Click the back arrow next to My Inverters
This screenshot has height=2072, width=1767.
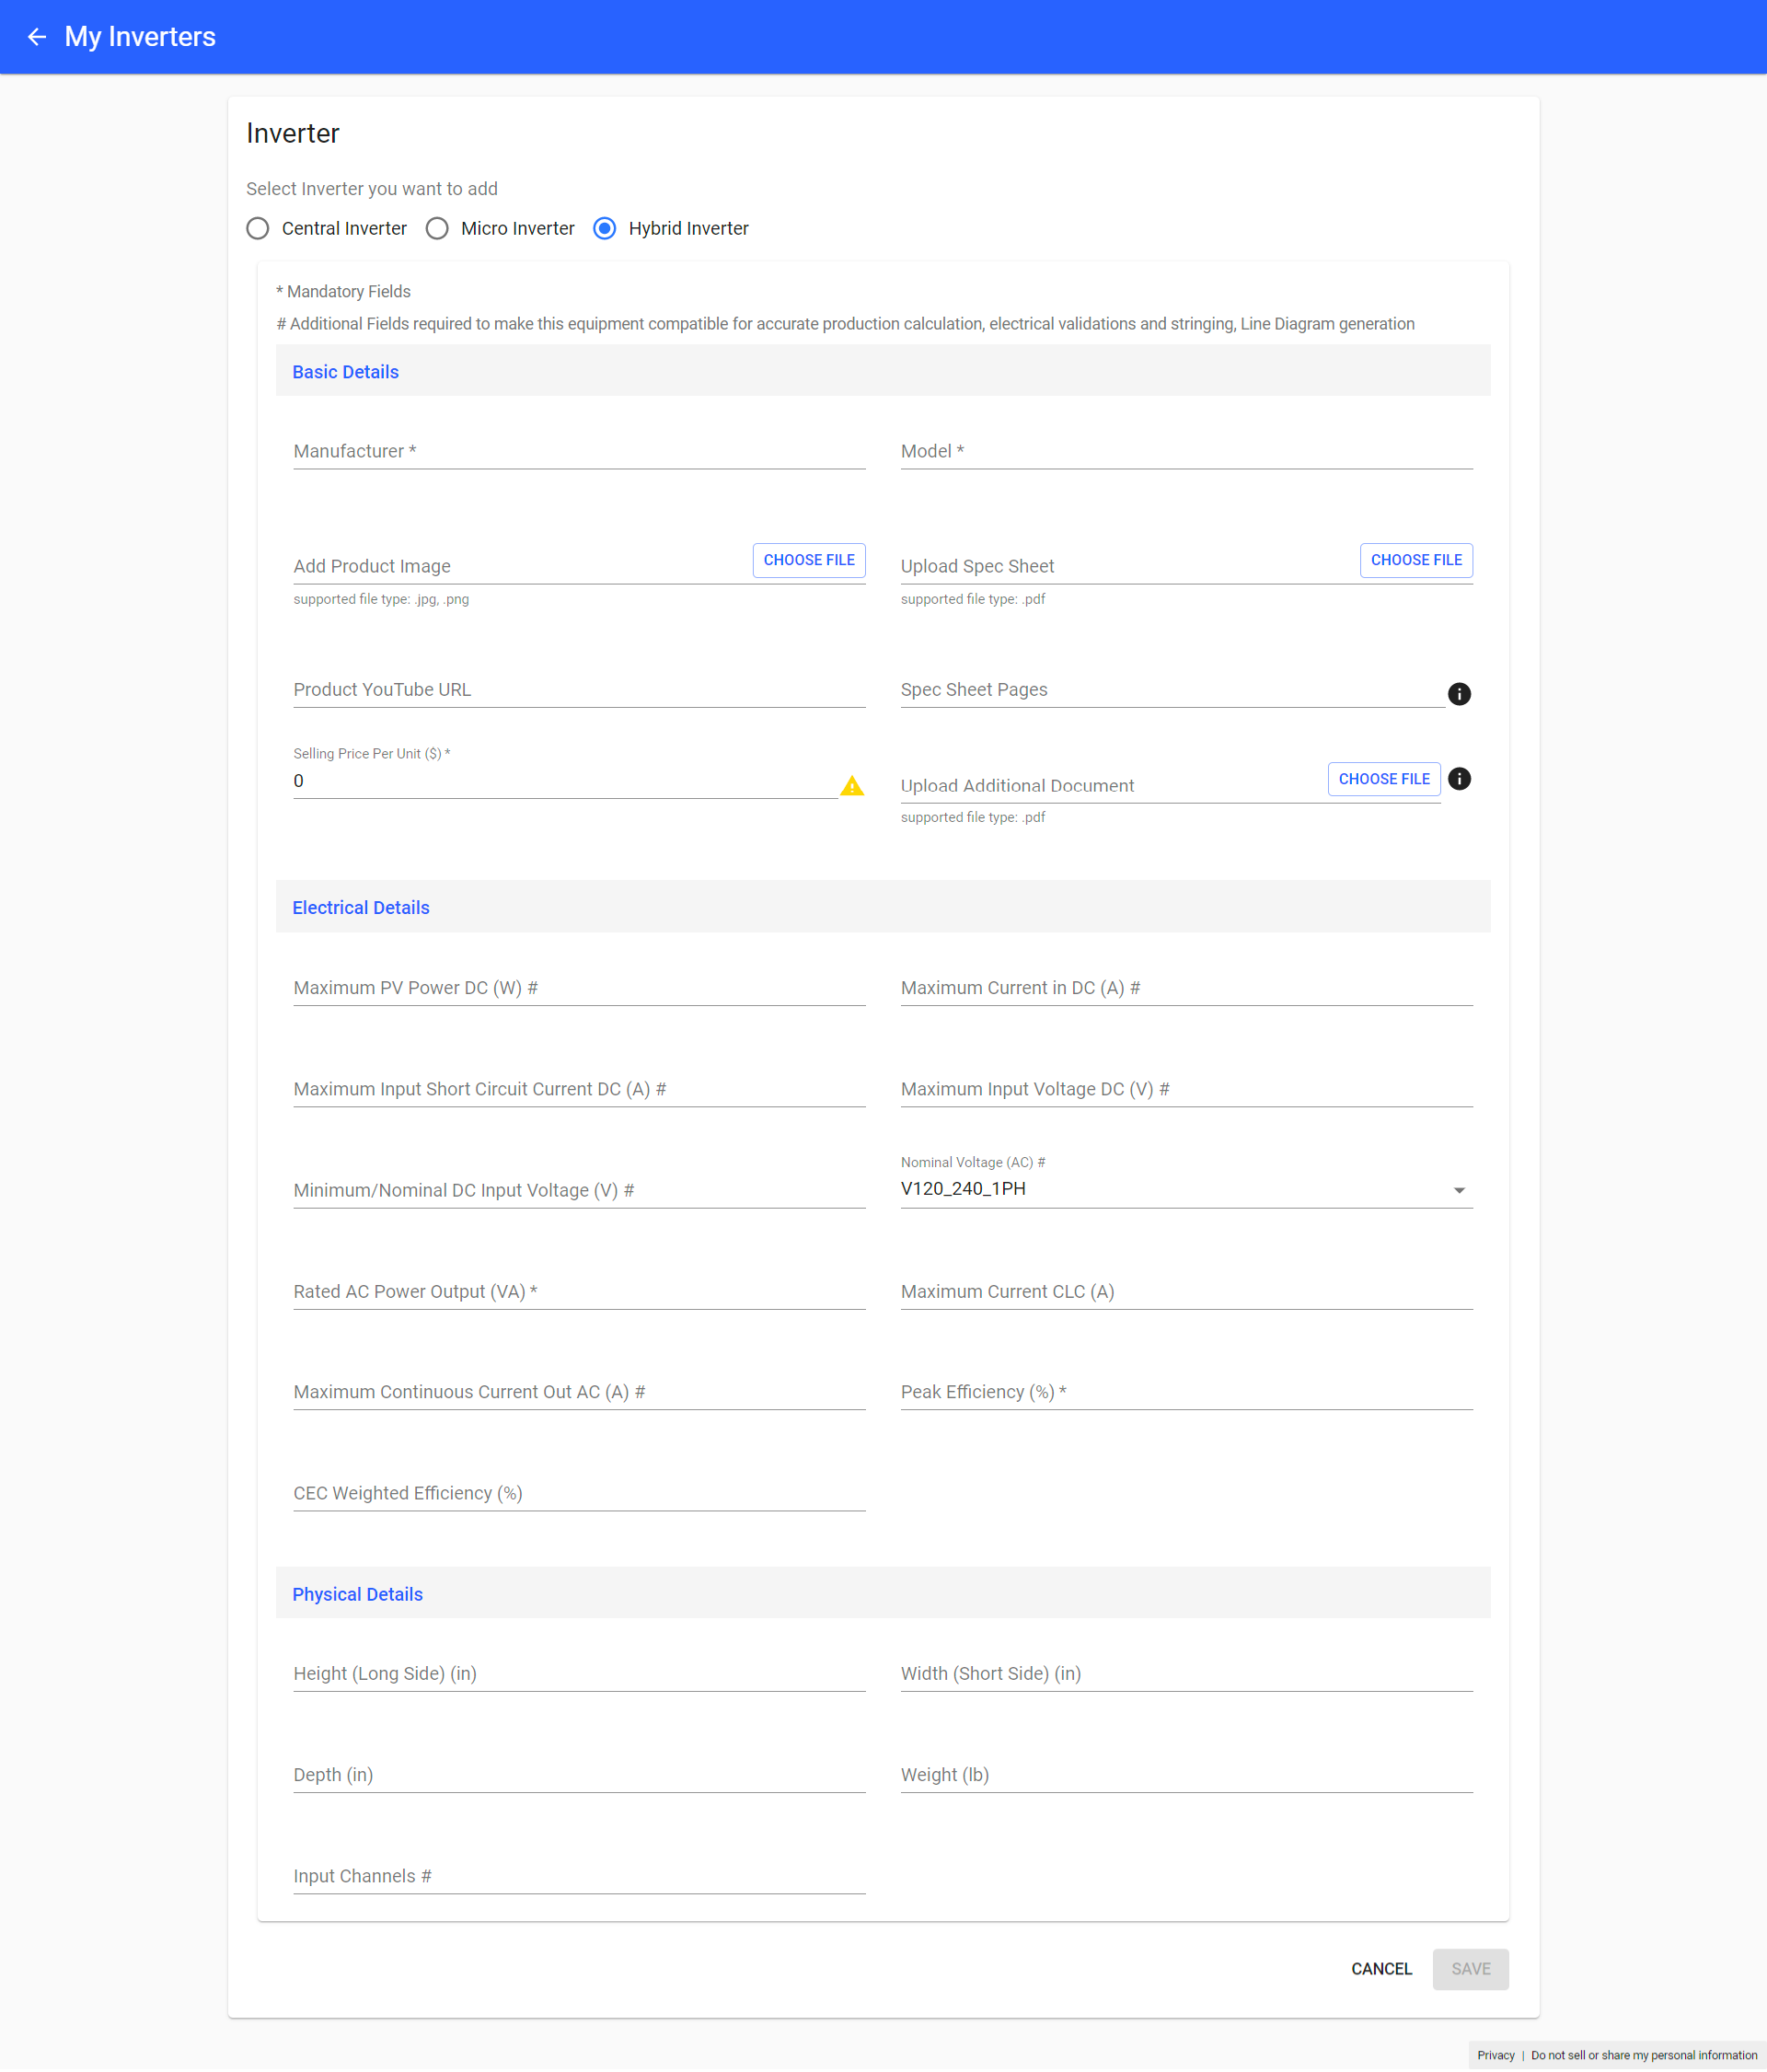click(x=37, y=37)
